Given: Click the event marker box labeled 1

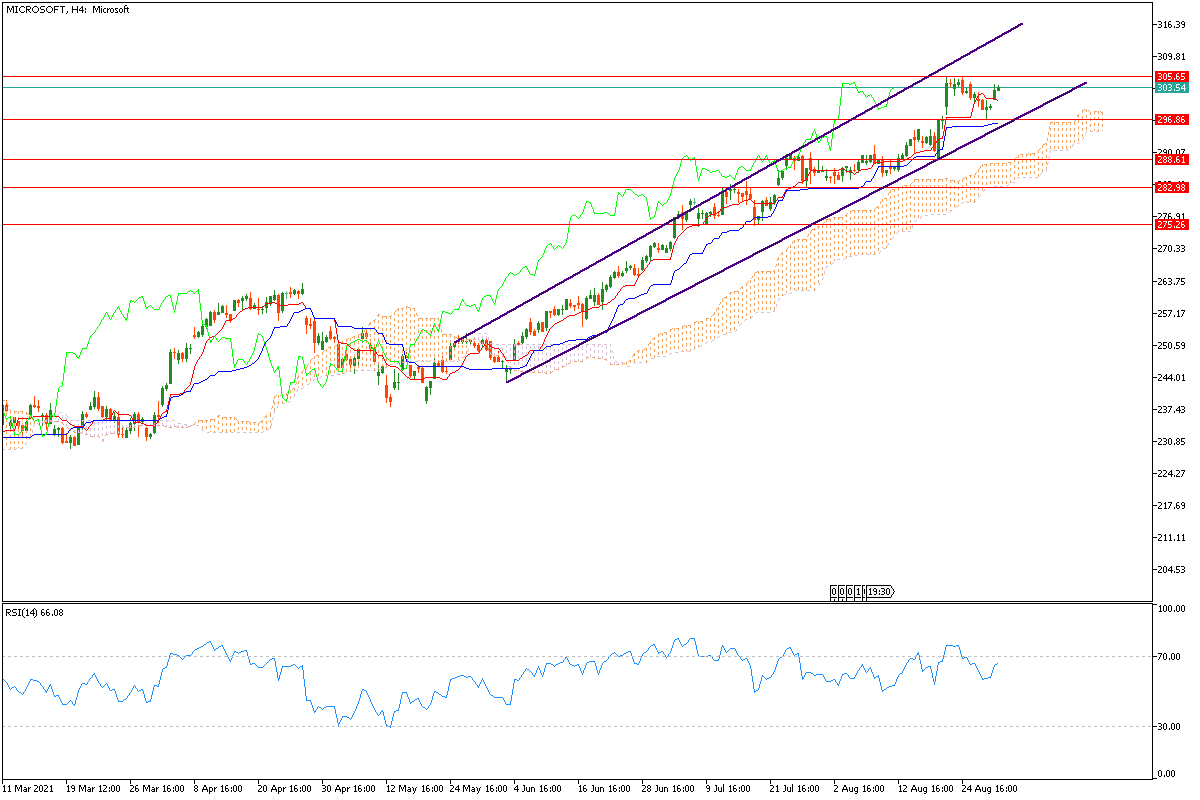Looking at the screenshot, I should coord(857,591).
